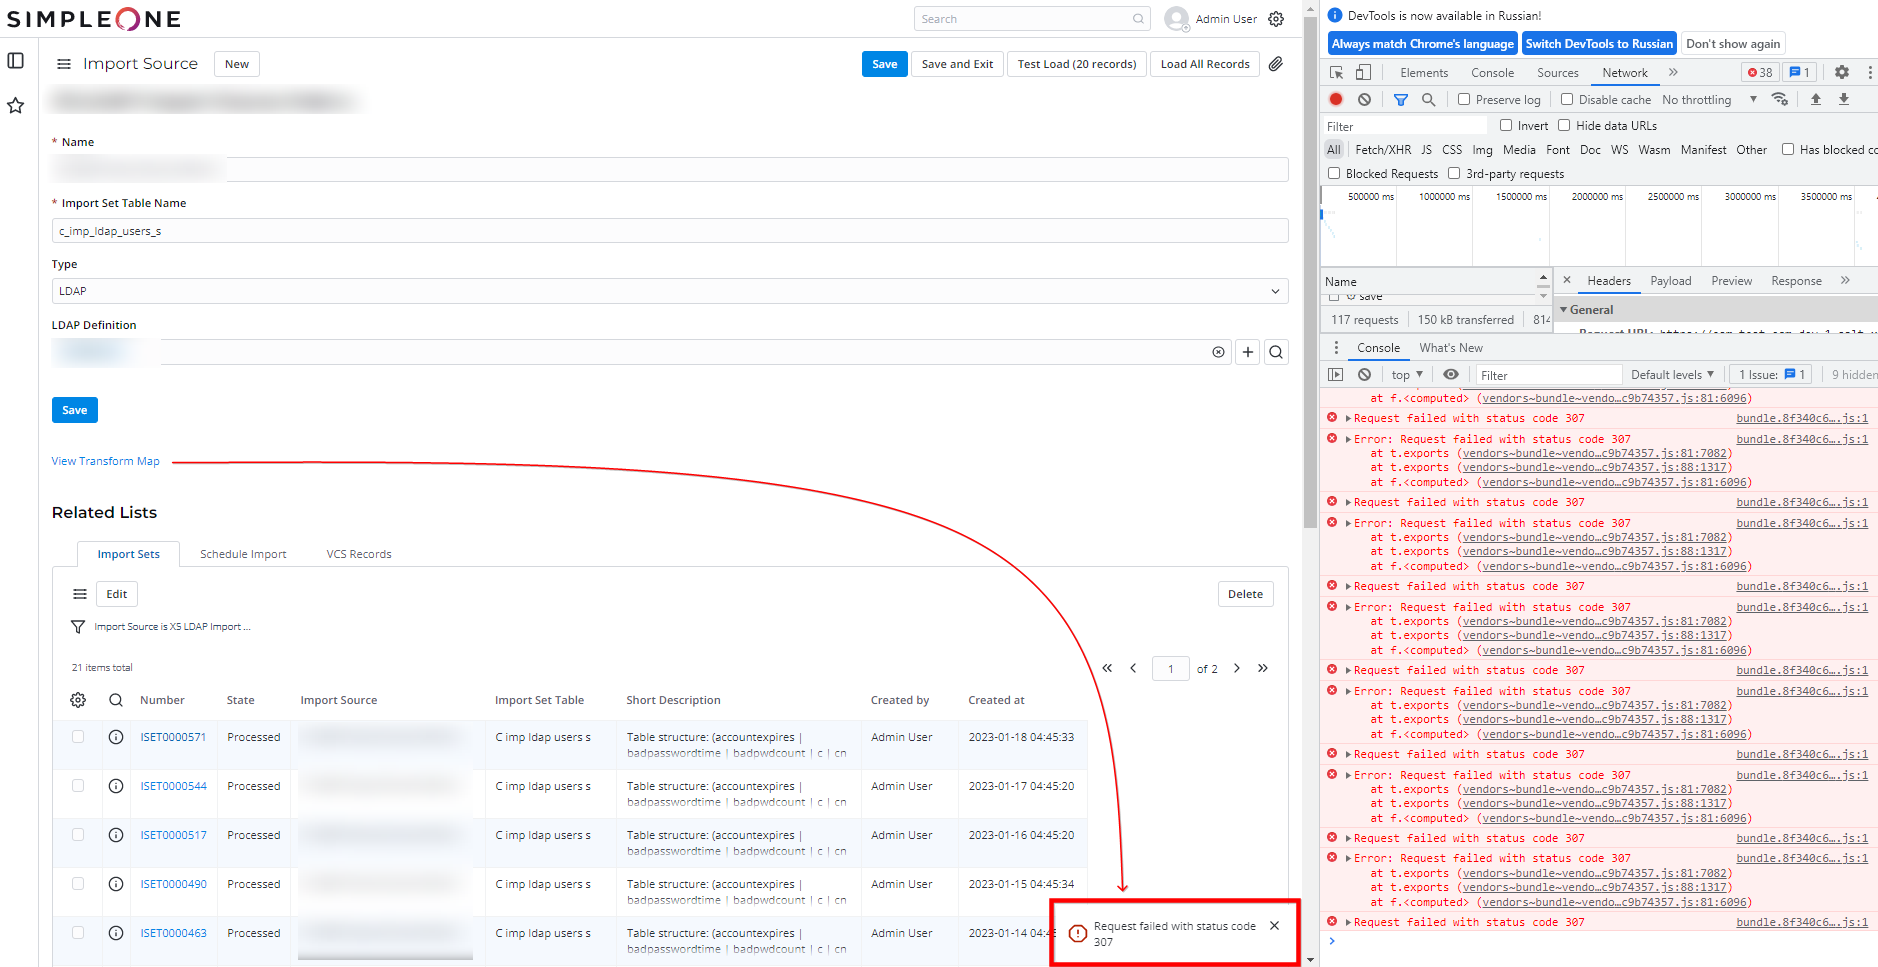
Task: Click the user settings gear icon
Action: coord(1276,19)
